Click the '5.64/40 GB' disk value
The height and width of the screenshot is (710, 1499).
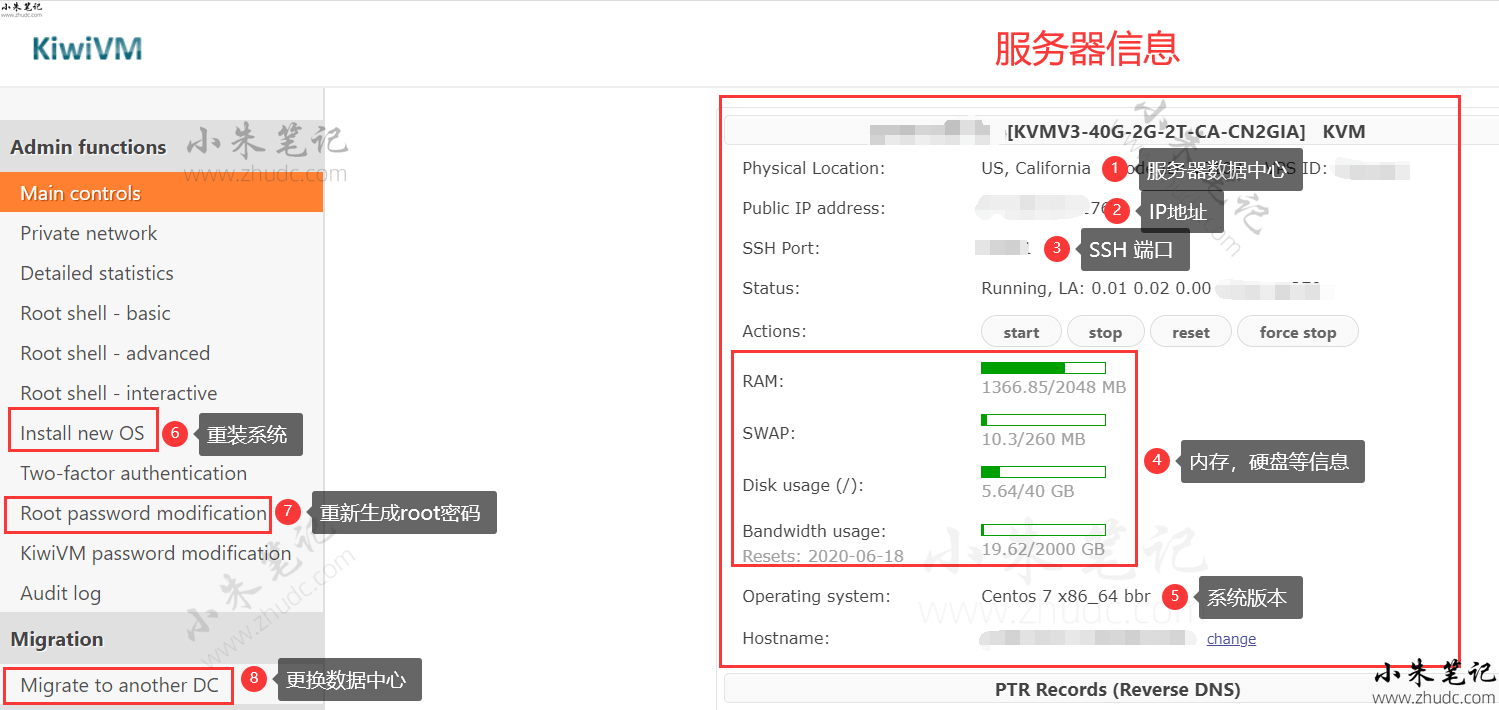pos(1028,491)
